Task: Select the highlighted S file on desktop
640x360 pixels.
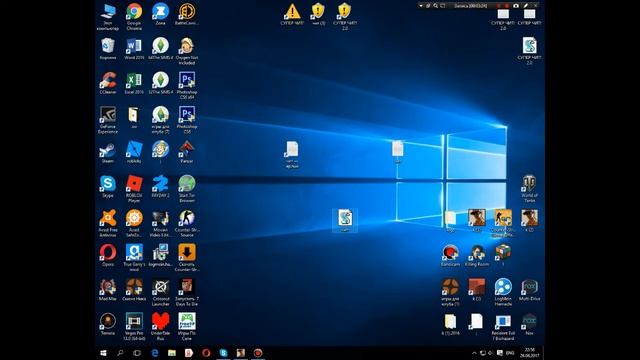Action: pyautogui.click(x=345, y=220)
